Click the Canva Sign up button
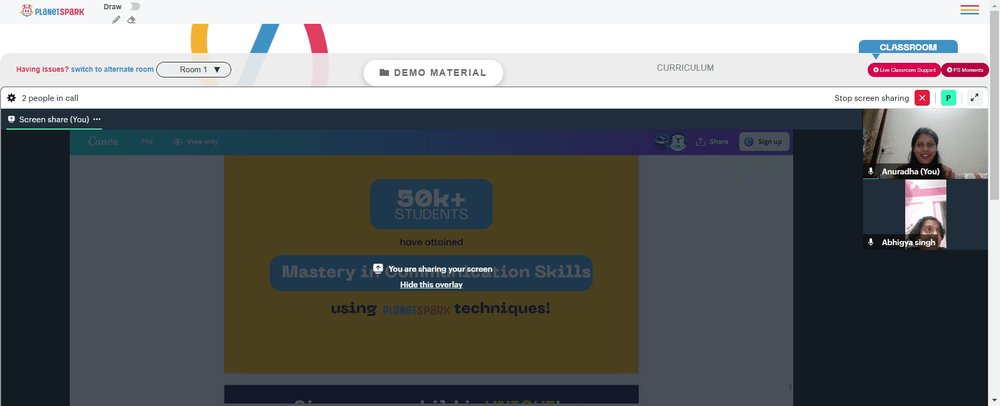Image resolution: width=1000 pixels, height=406 pixels. point(764,141)
